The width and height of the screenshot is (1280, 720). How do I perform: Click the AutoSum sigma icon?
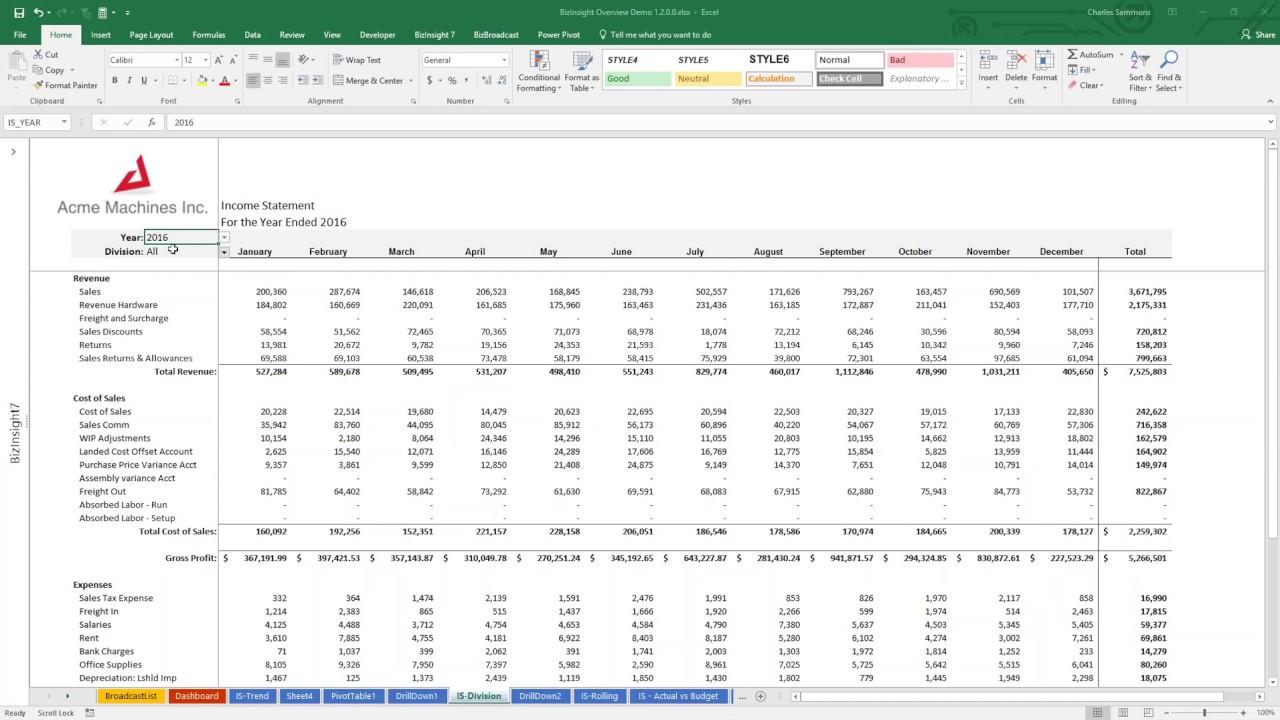[1072, 55]
